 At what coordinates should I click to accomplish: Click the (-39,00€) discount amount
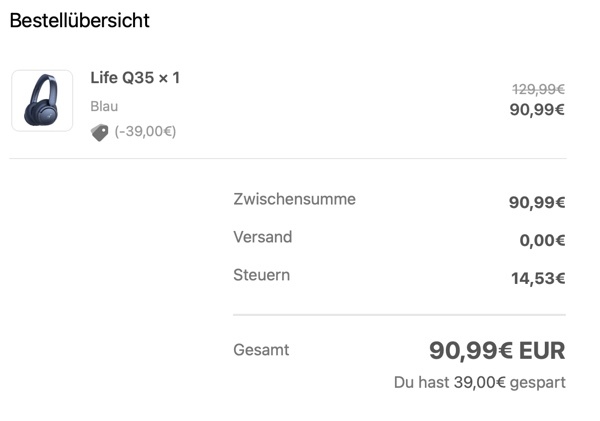click(145, 132)
